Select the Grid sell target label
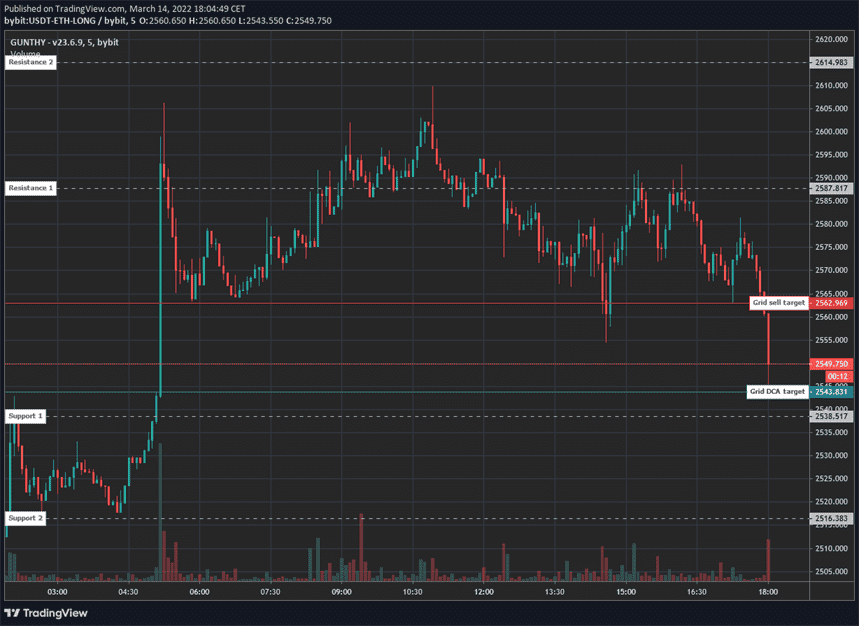This screenshot has height=626, width=859. [x=778, y=302]
